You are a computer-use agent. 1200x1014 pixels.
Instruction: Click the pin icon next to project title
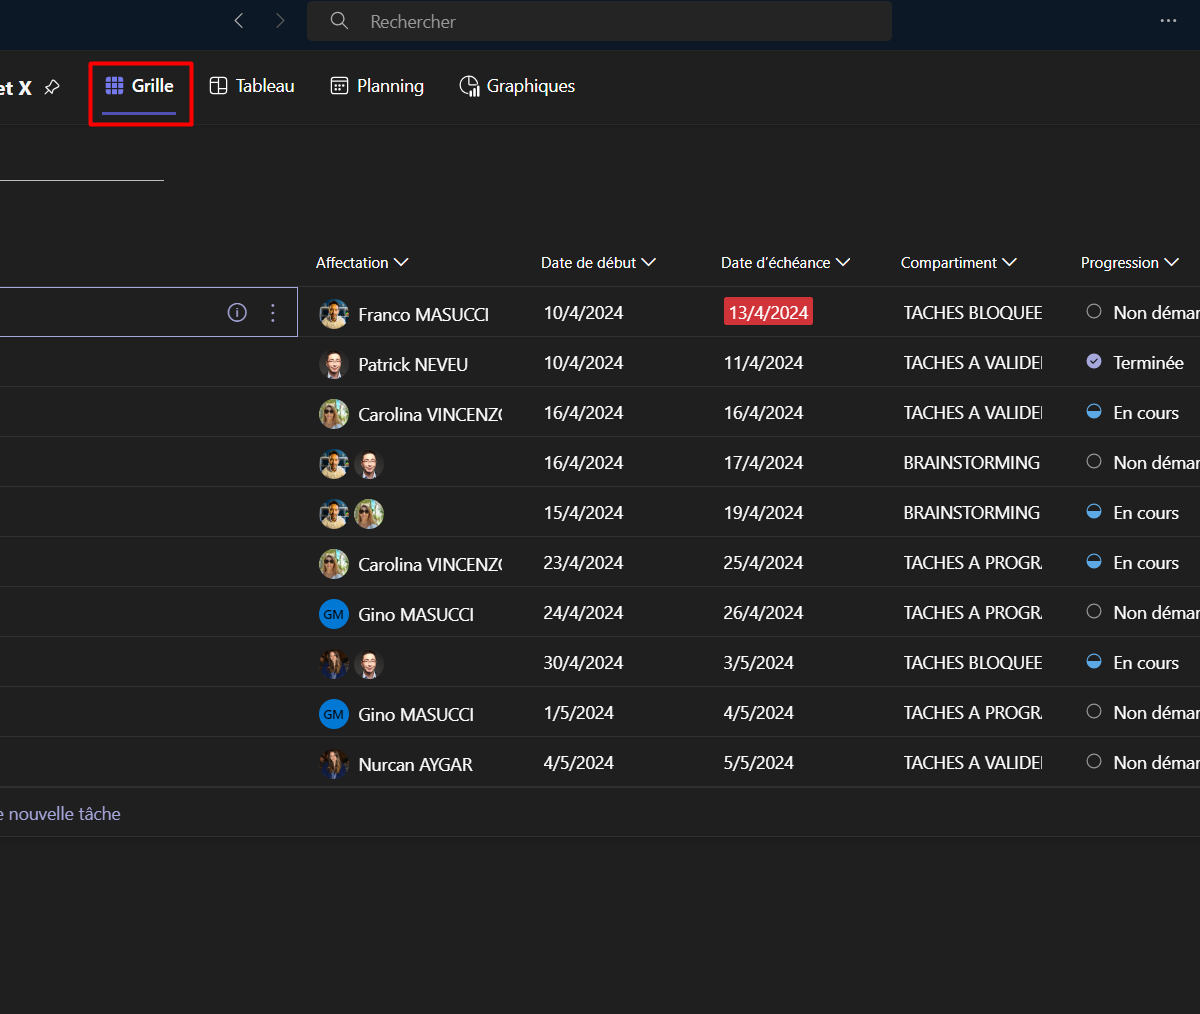[52, 88]
